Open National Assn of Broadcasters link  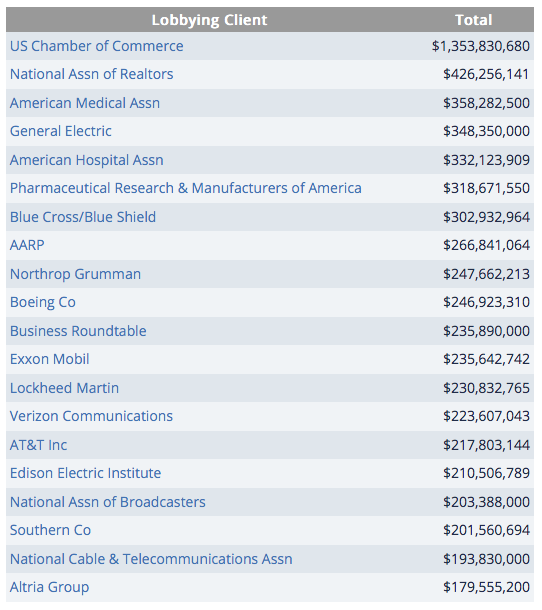107,502
